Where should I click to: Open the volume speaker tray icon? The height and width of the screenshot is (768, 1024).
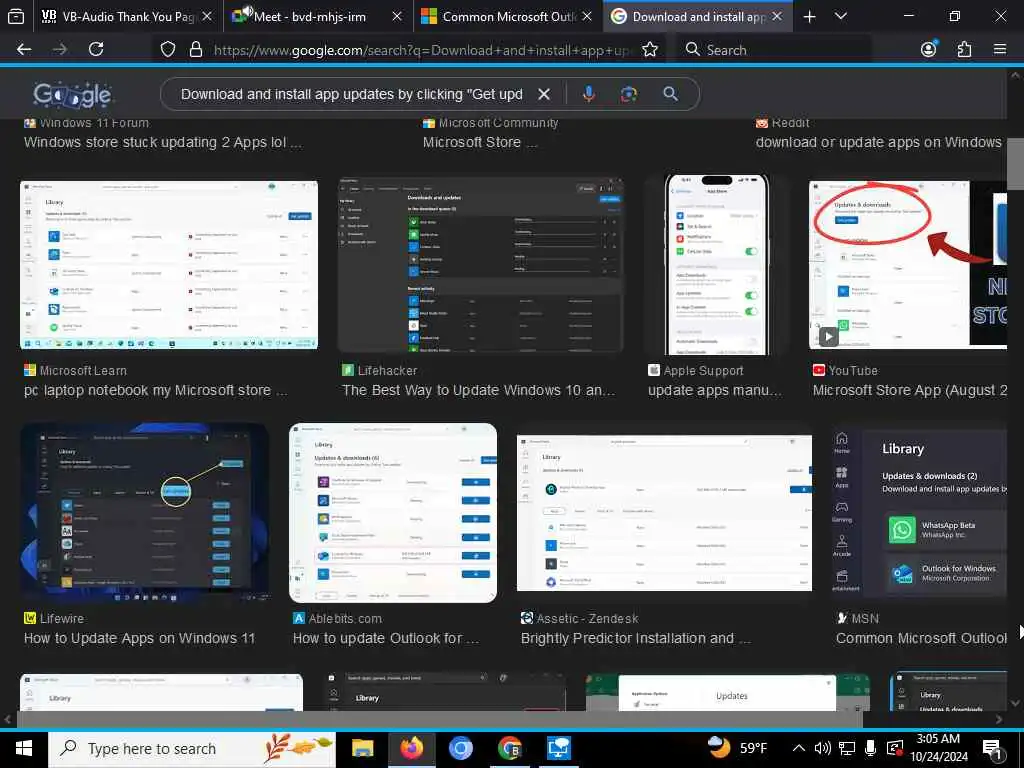(822, 748)
